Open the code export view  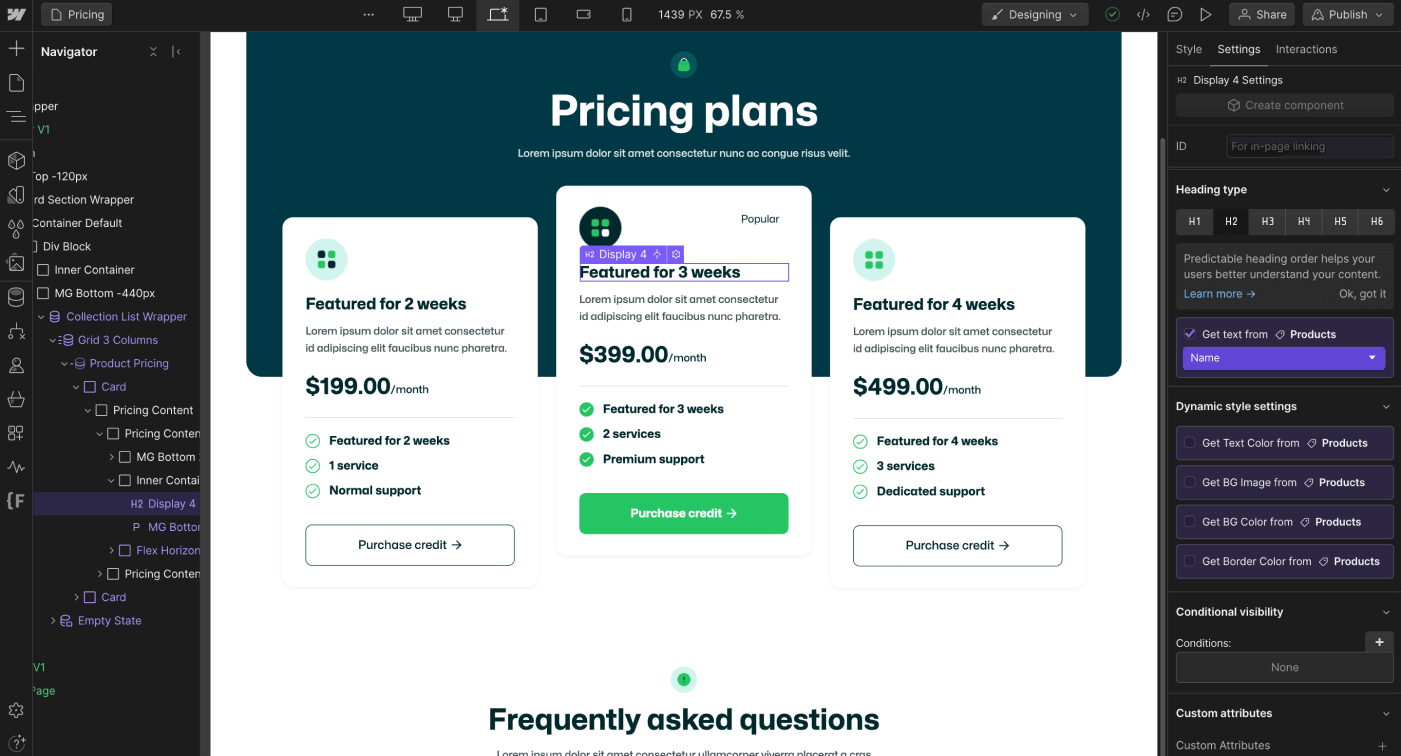pyautogui.click(x=1143, y=14)
